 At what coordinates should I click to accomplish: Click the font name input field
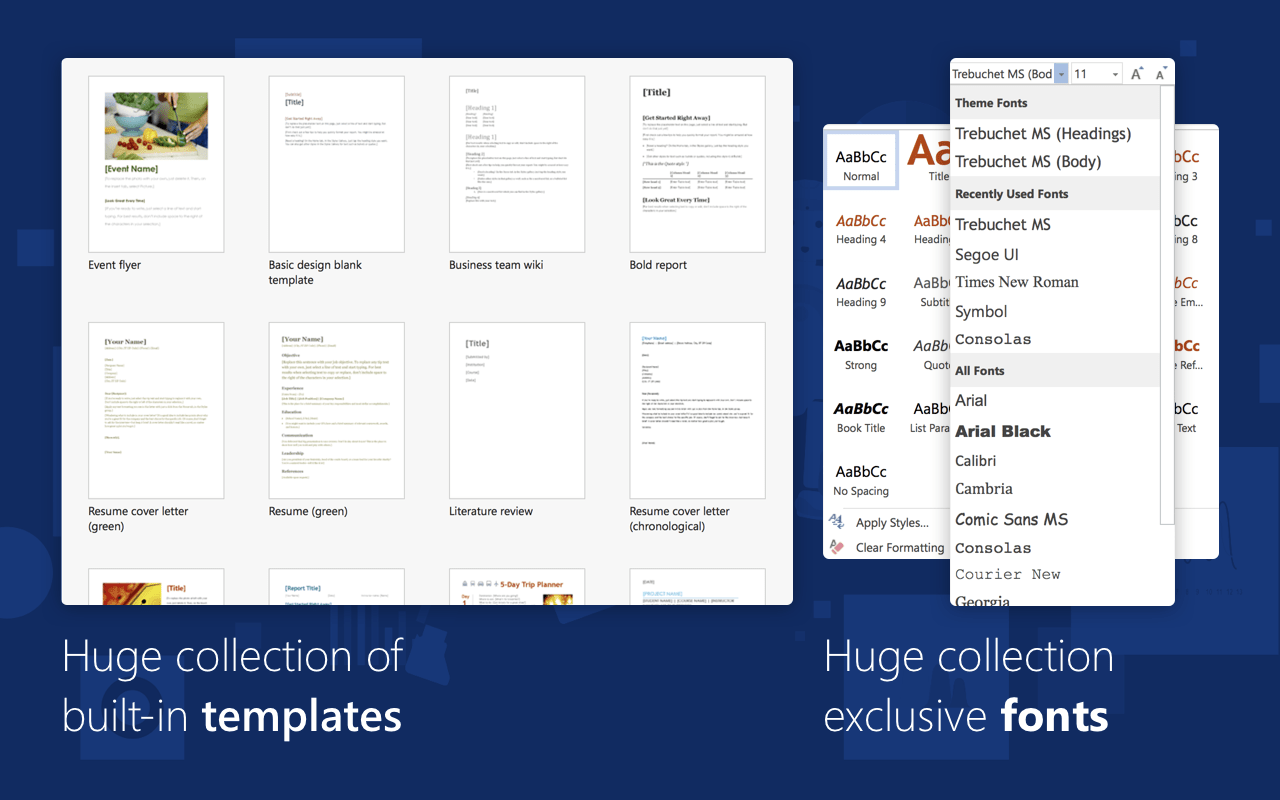click(1002, 74)
